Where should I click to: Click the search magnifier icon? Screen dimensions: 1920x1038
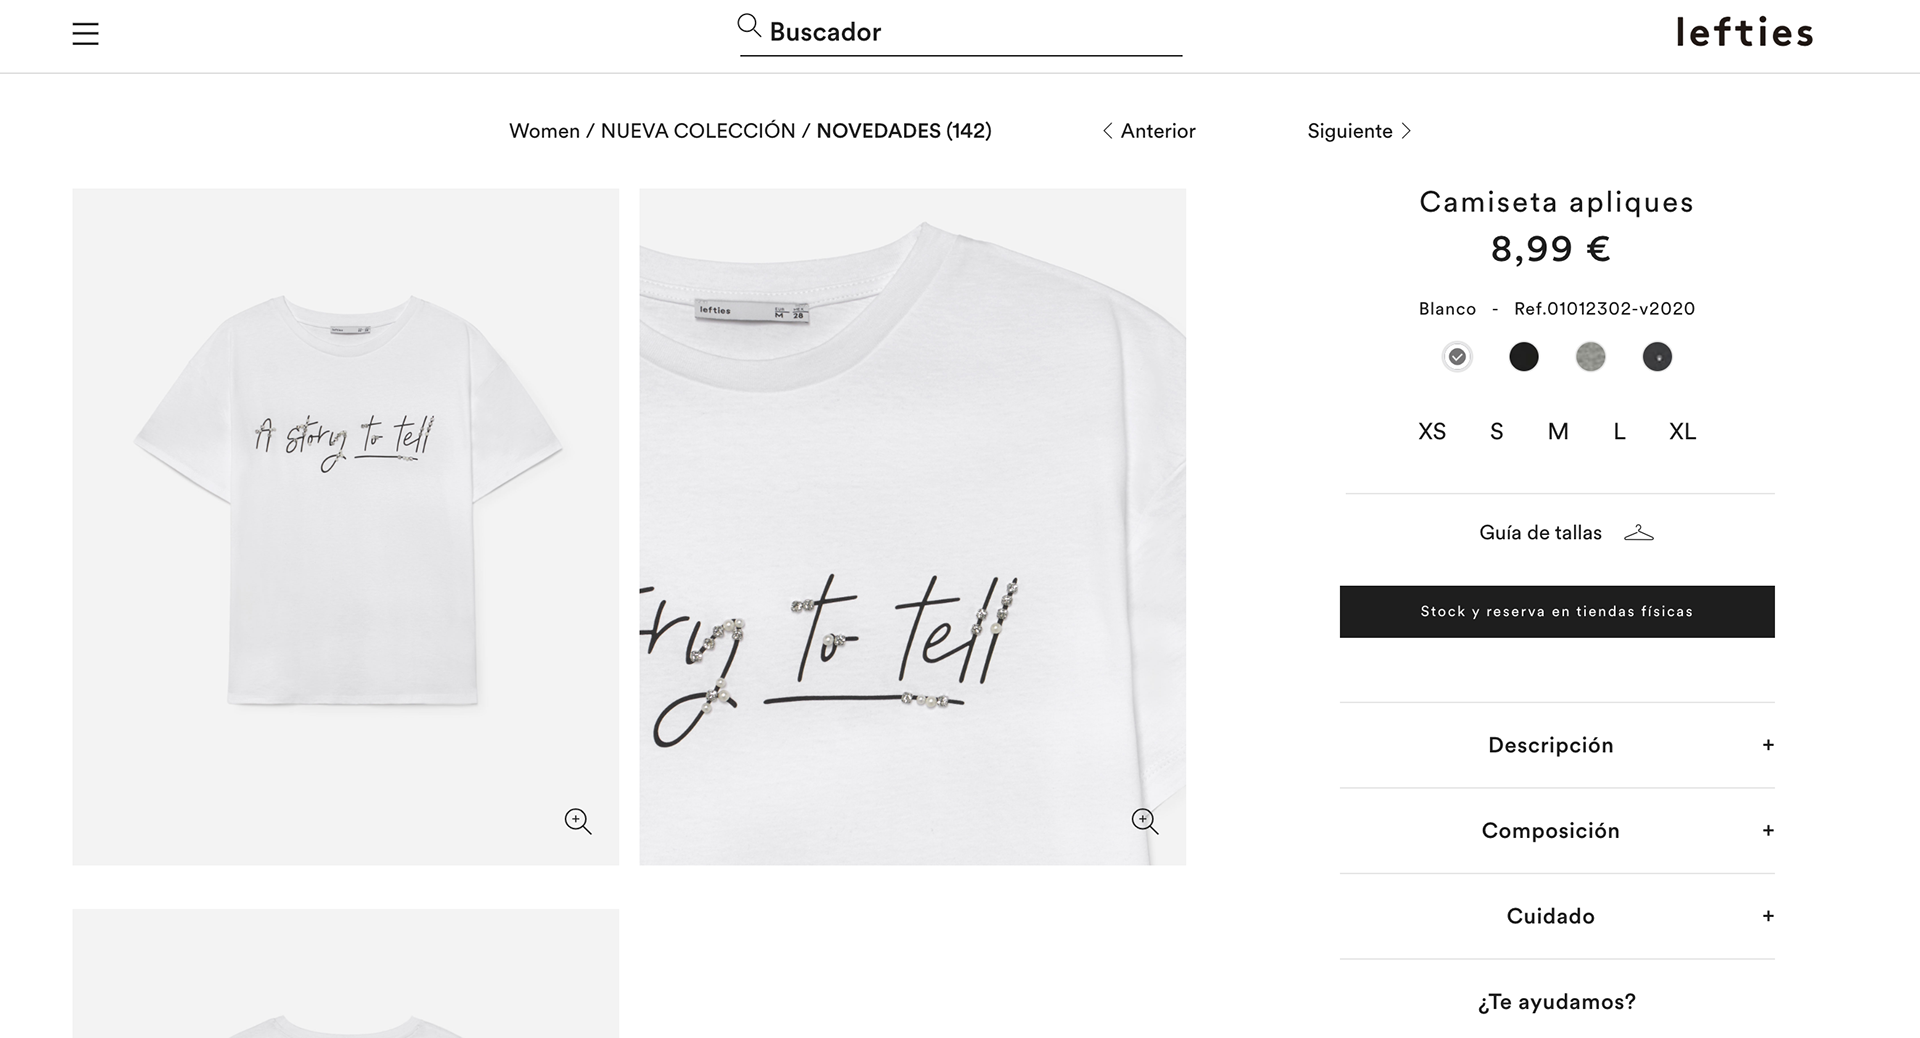(x=749, y=26)
